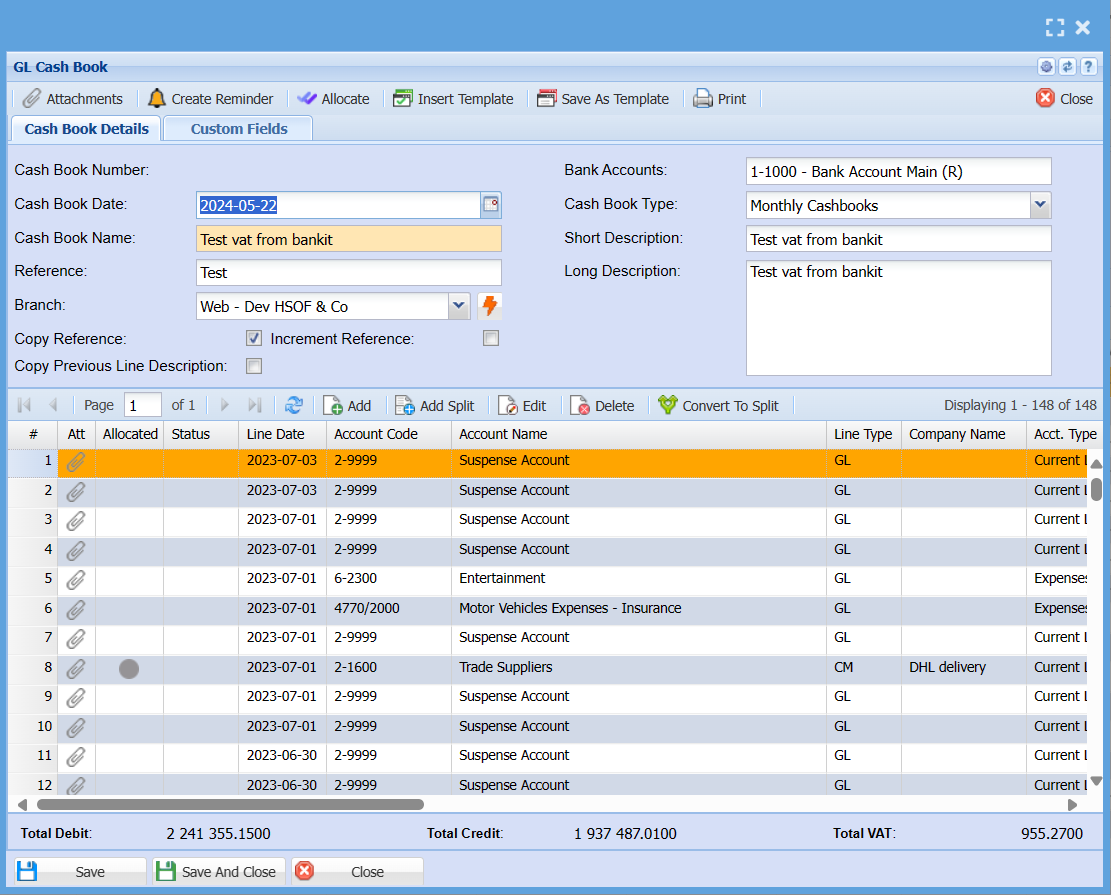Screen dimensions: 1111x895
Task: Open the Allocate tool
Action: (334, 99)
